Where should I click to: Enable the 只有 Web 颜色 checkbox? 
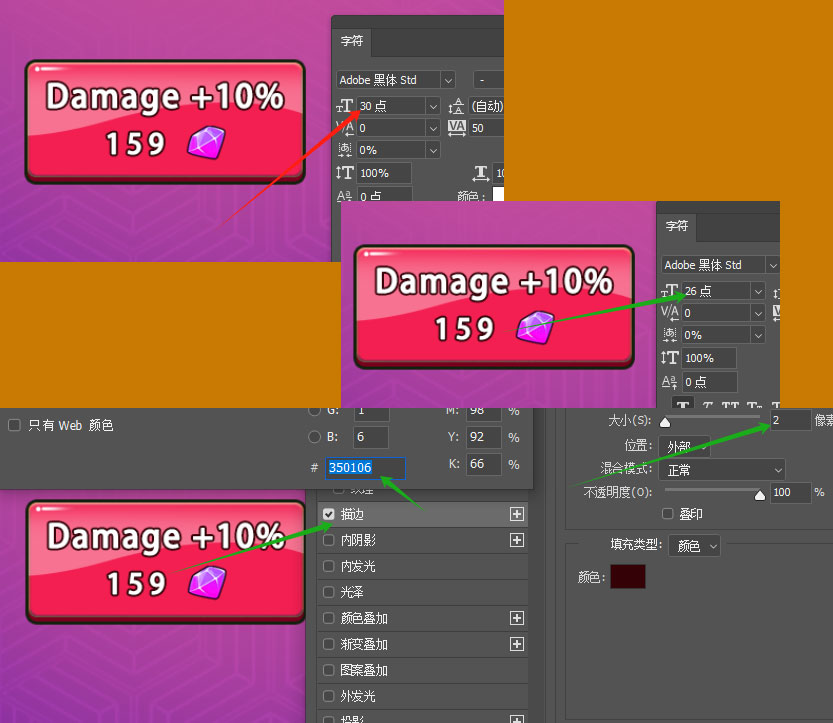pos(14,425)
